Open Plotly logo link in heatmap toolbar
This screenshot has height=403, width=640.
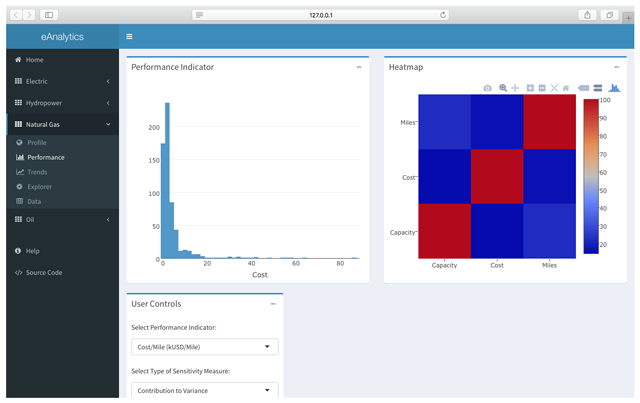tap(614, 88)
